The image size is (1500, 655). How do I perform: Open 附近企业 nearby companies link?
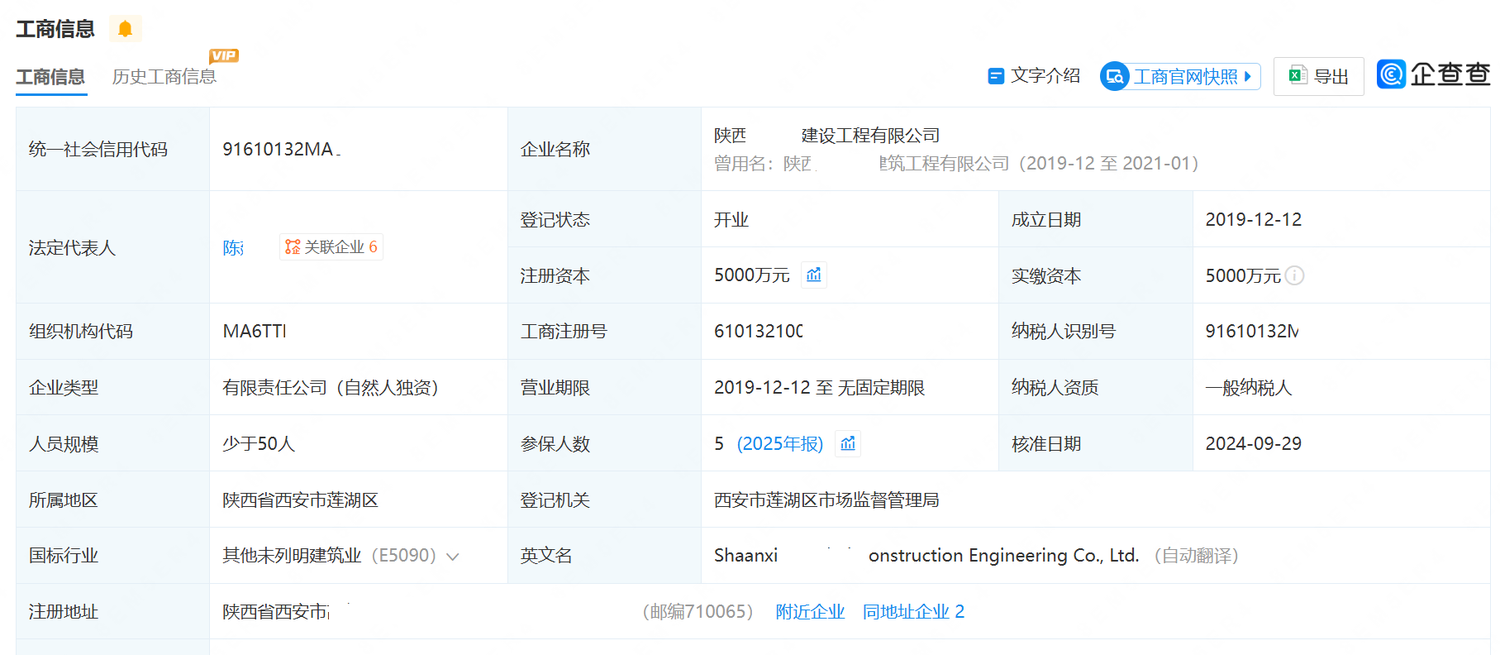click(x=810, y=612)
